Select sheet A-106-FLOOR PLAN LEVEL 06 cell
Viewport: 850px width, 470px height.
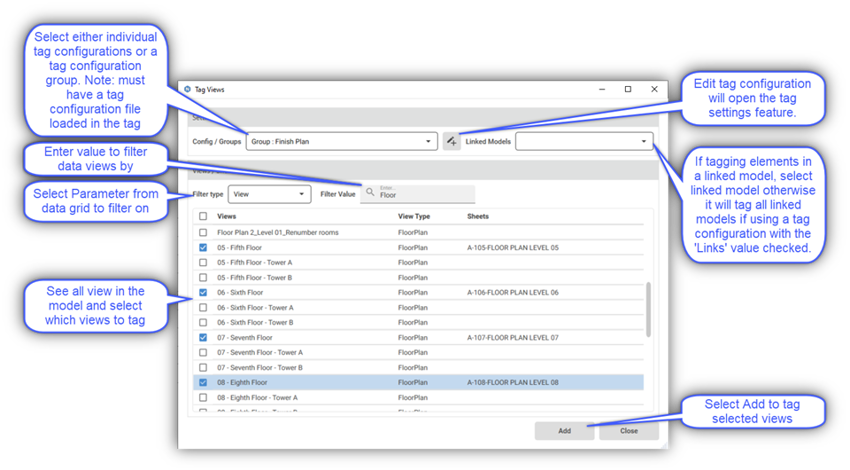(513, 293)
